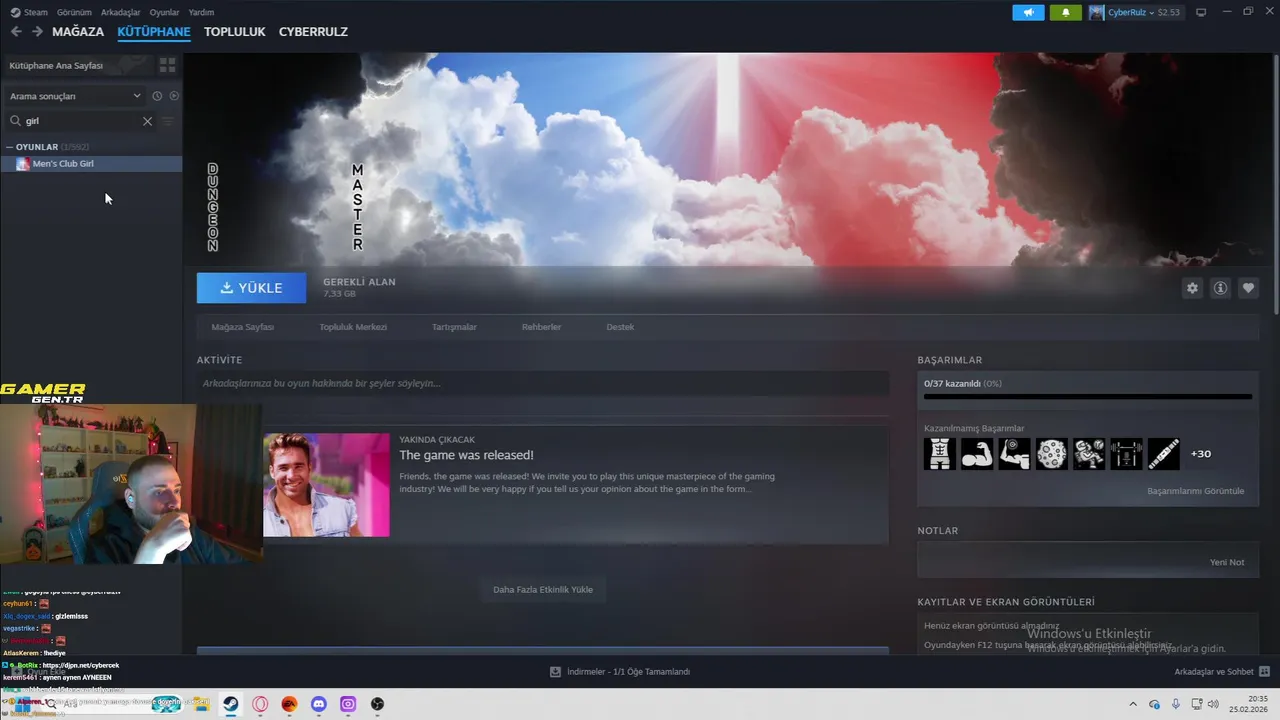Go to the MAĞAZA section

point(78,32)
